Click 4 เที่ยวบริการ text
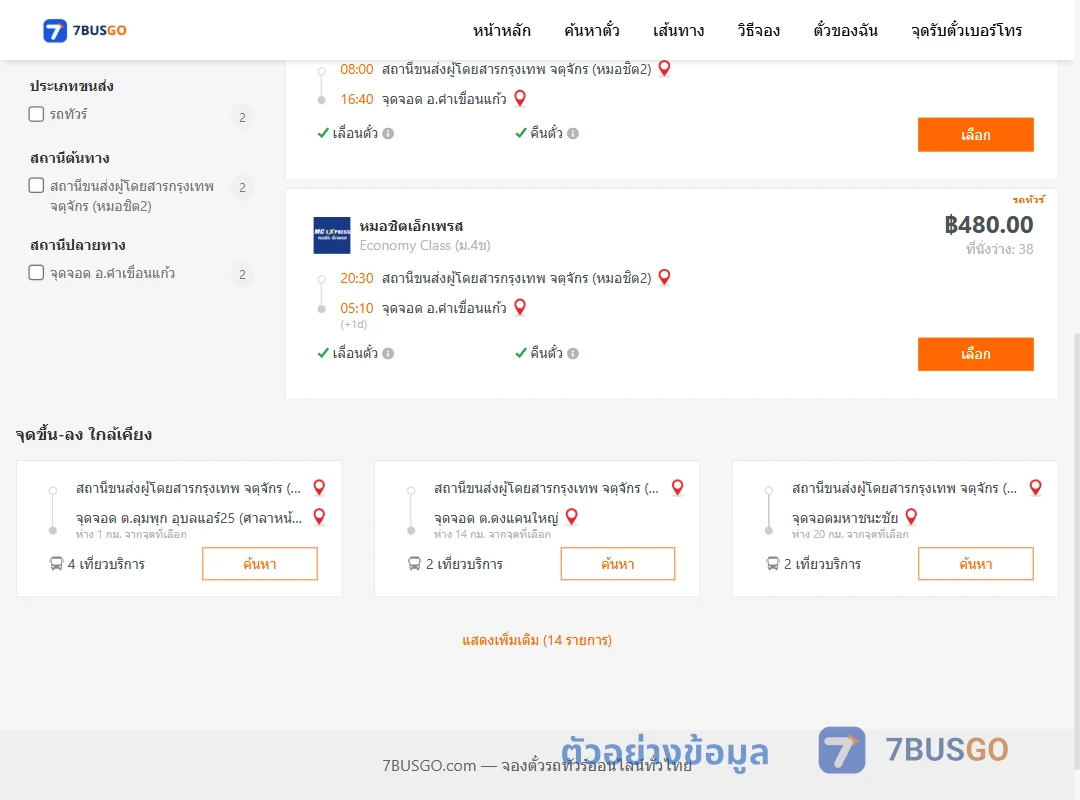Viewport: 1080px width, 800px height. pyautogui.click(x=106, y=564)
